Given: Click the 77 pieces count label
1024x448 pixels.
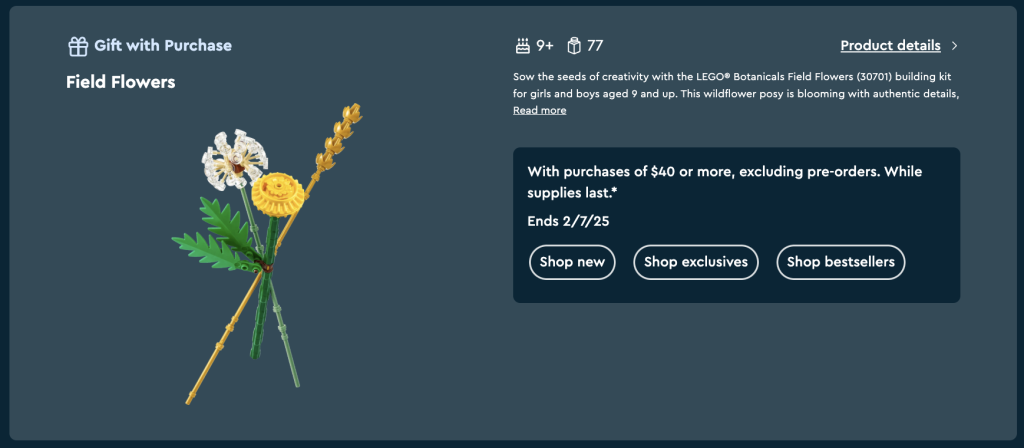Looking at the screenshot, I should coord(595,45).
